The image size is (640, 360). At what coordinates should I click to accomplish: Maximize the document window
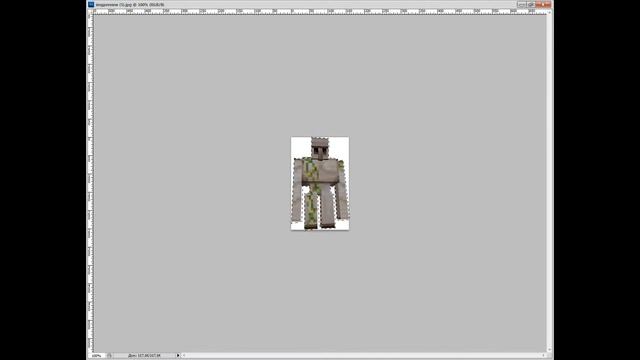[x=531, y=4]
